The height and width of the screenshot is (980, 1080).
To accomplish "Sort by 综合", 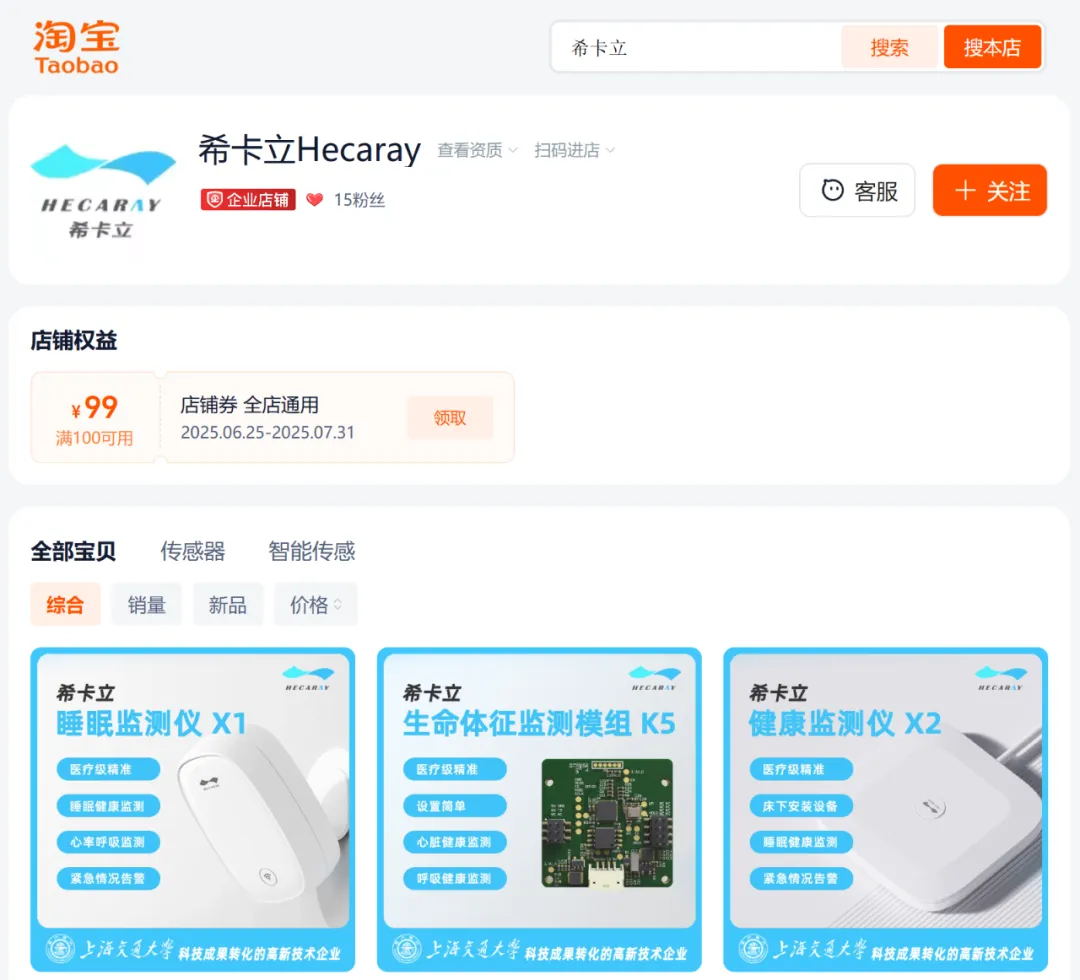I will 65,605.
